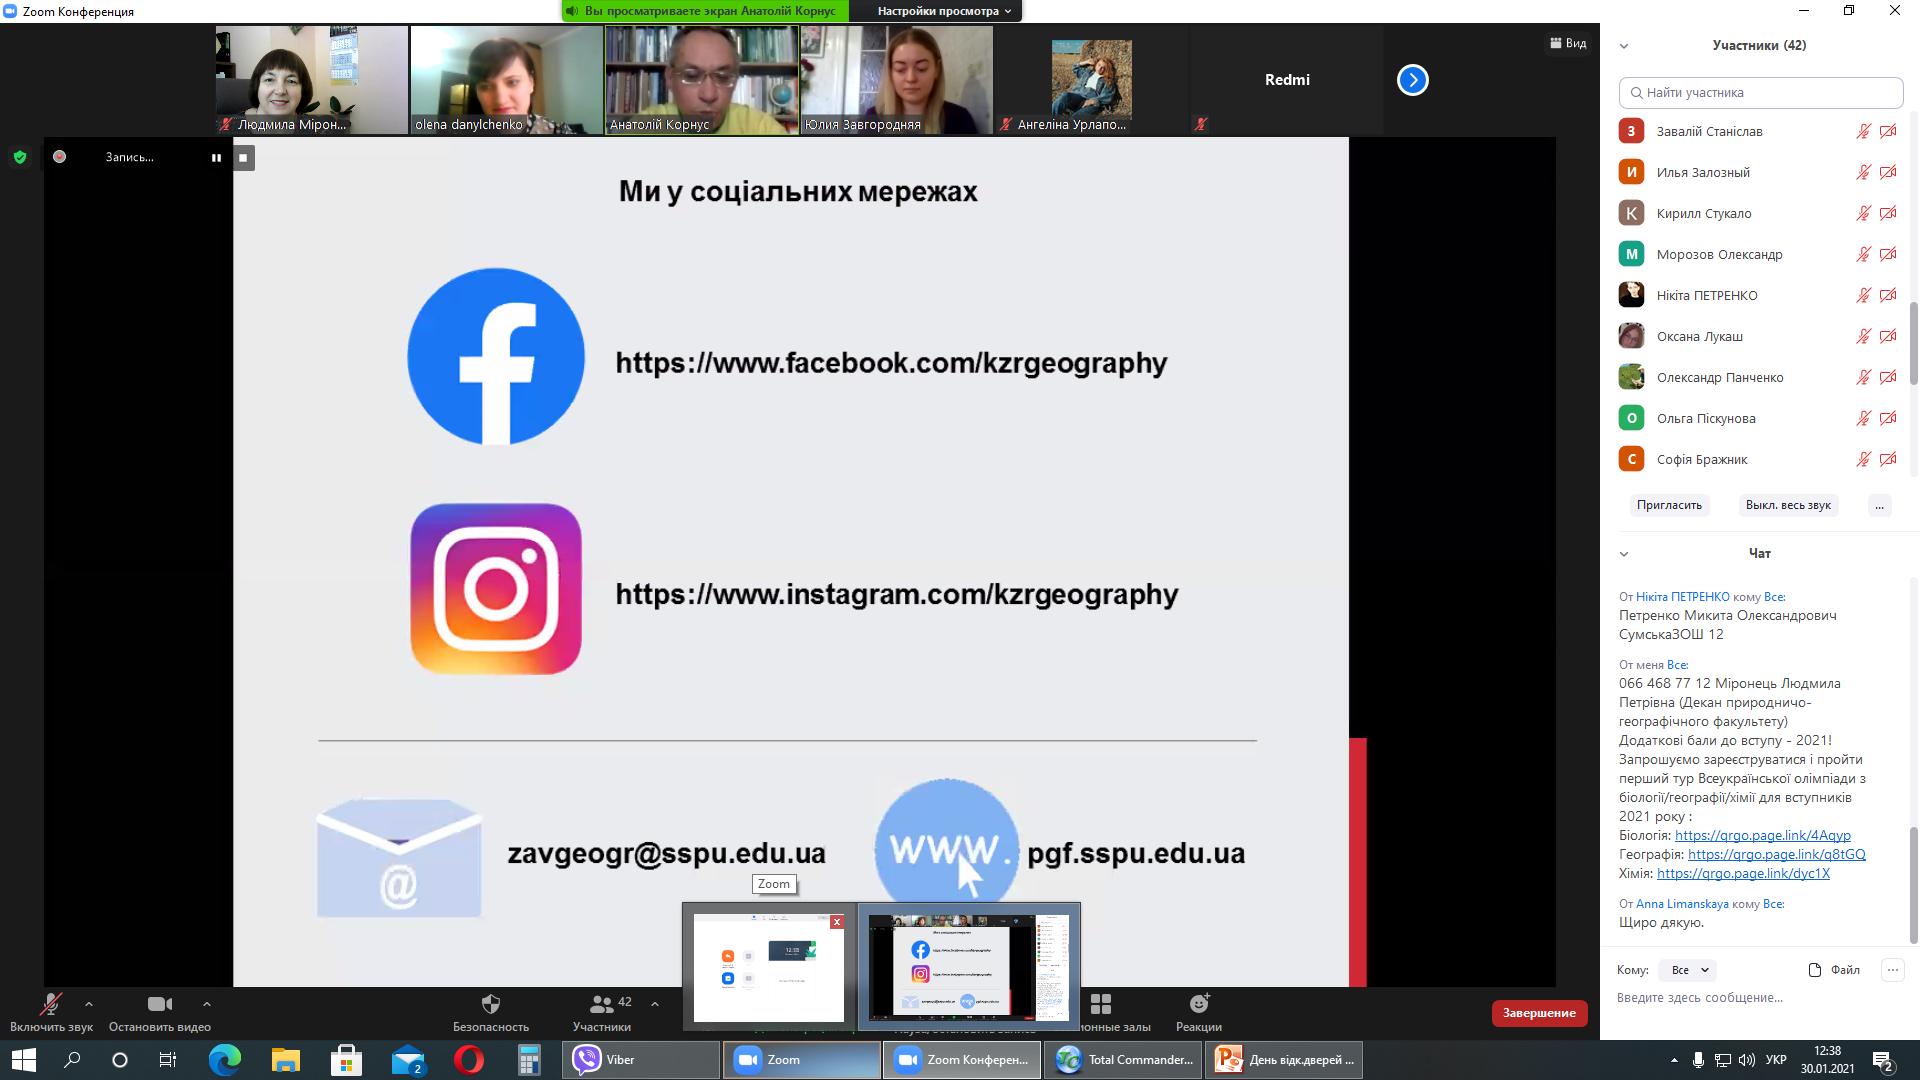1920x1080 pixels.
Task: Click Нікіта ПЕТРЕНКО sender name in chat
Action: [1683, 597]
